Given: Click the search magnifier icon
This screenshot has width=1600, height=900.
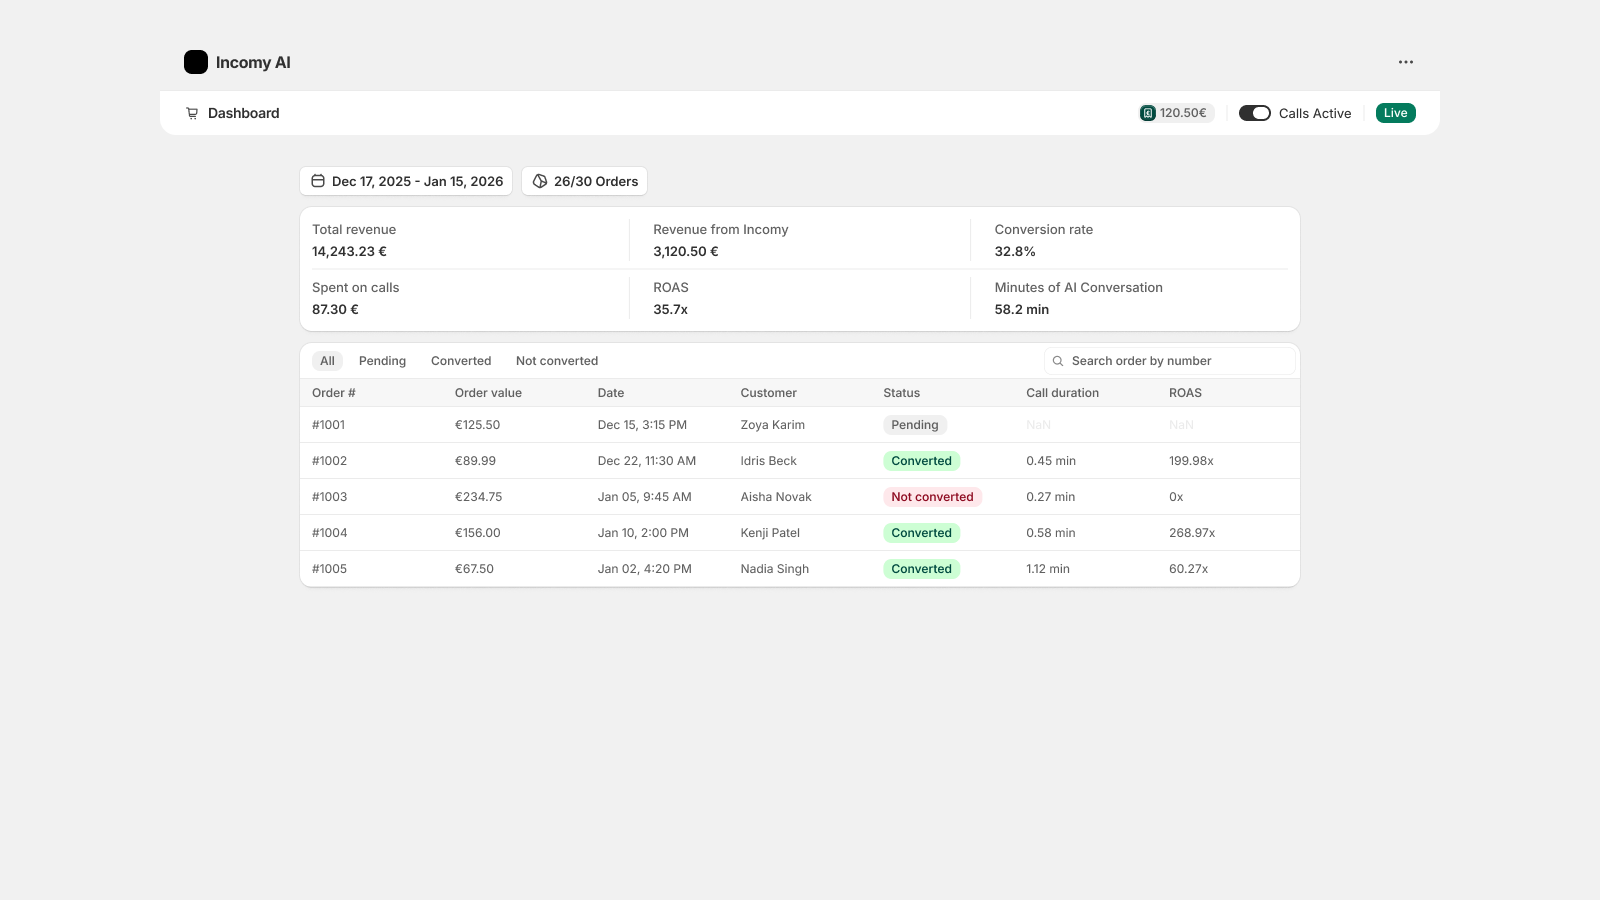Looking at the screenshot, I should point(1058,361).
